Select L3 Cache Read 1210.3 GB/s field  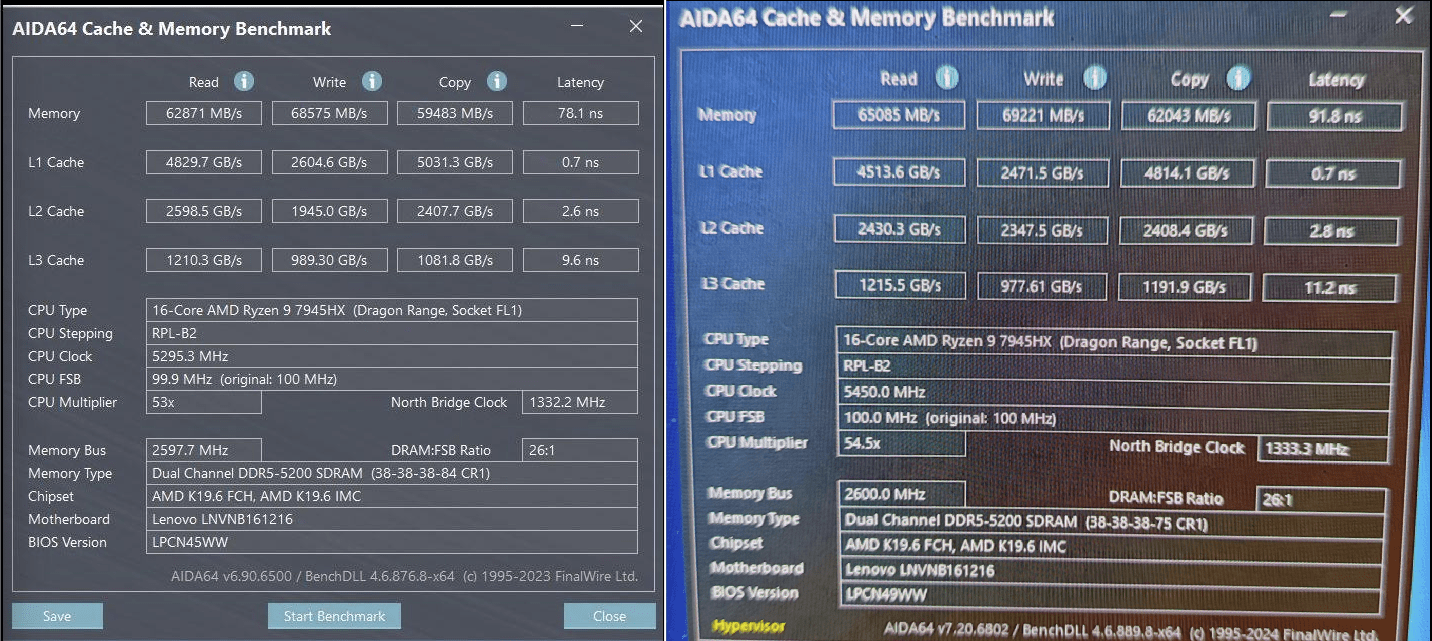click(x=203, y=260)
